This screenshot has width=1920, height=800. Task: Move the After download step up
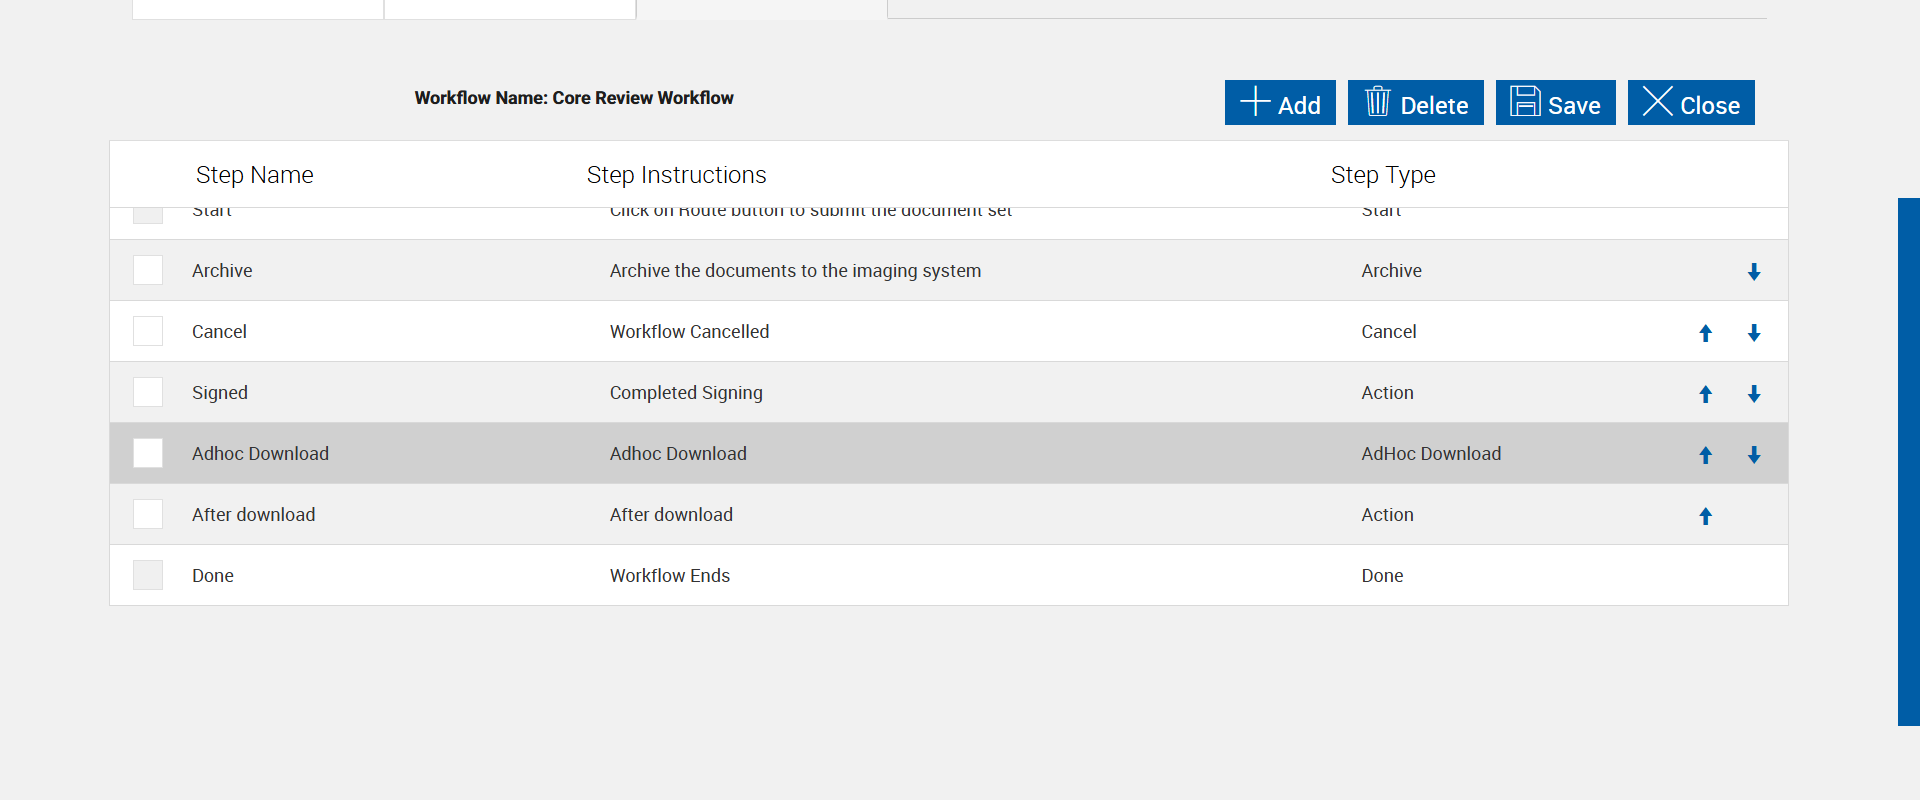(x=1706, y=516)
